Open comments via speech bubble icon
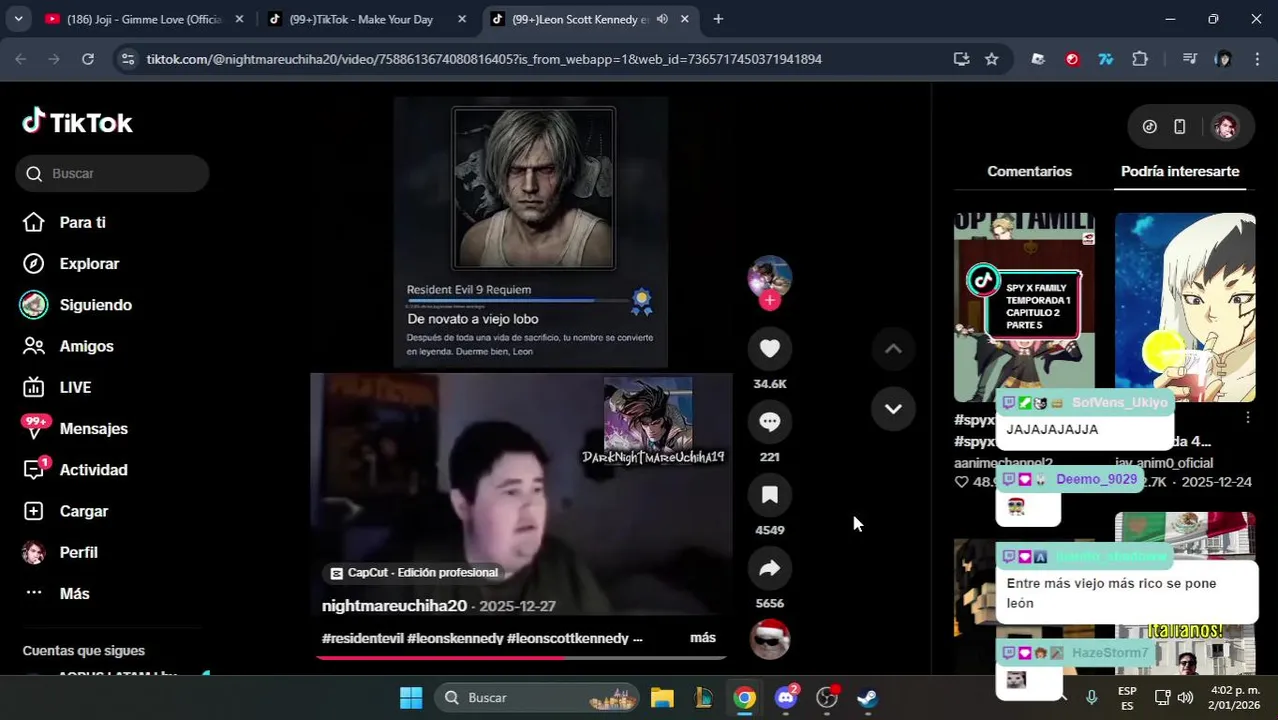 click(770, 421)
